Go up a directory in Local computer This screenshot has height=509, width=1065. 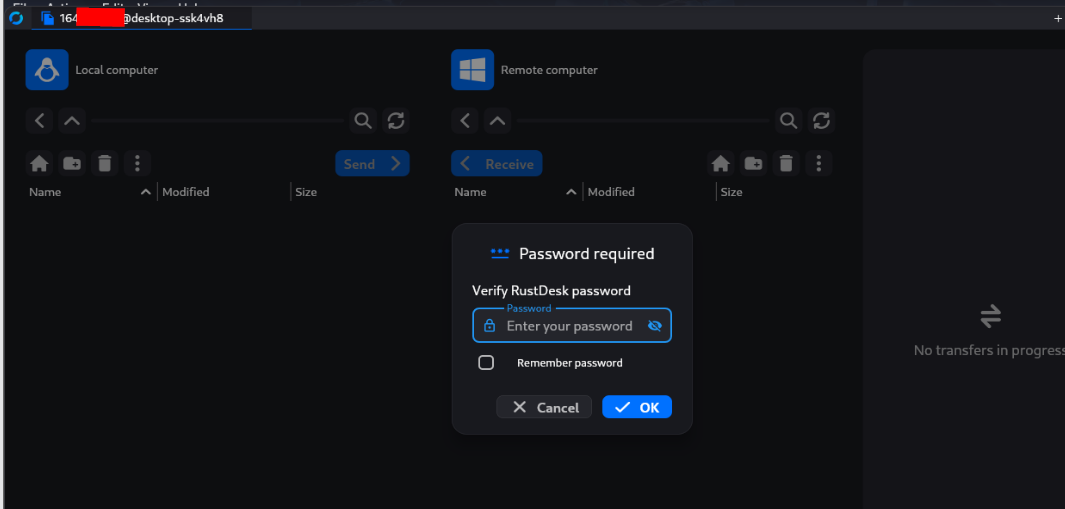pos(72,121)
